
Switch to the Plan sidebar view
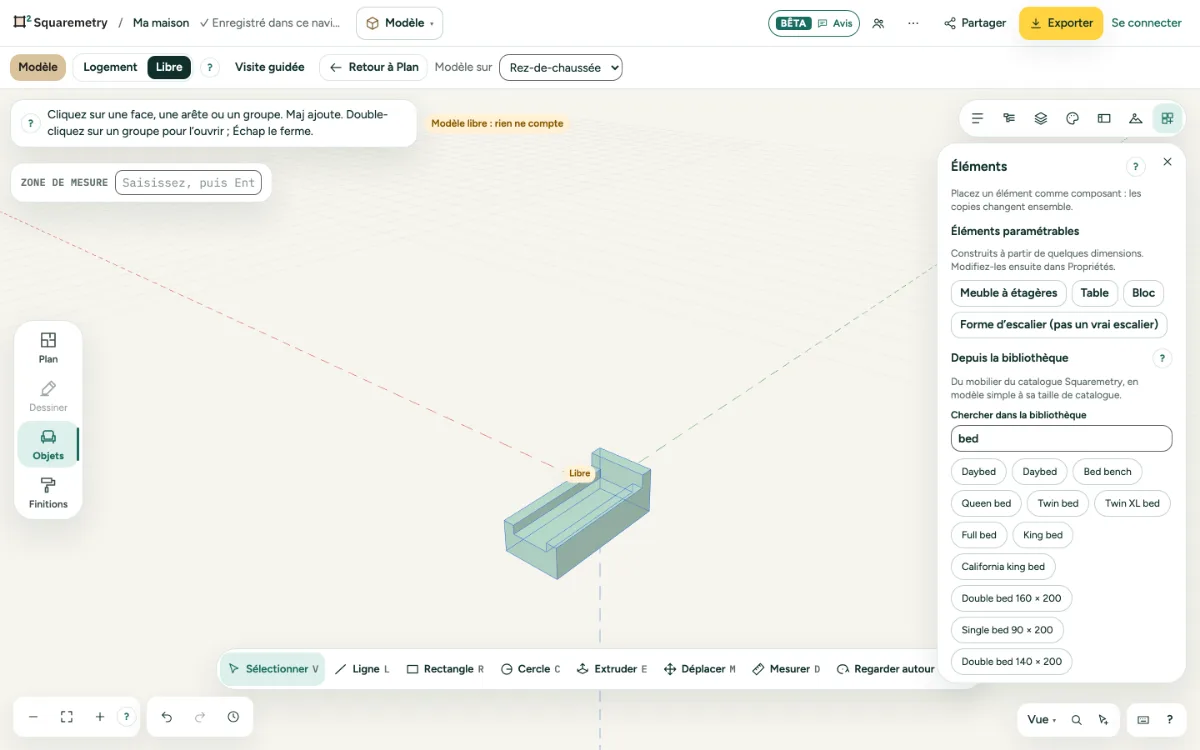click(x=48, y=348)
